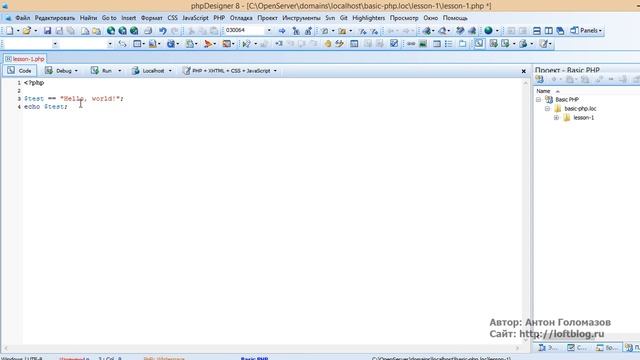Image resolution: width=640 pixels, height=360 pixels.
Task: Click the first globe browser preview icon
Action: (x=111, y=31)
